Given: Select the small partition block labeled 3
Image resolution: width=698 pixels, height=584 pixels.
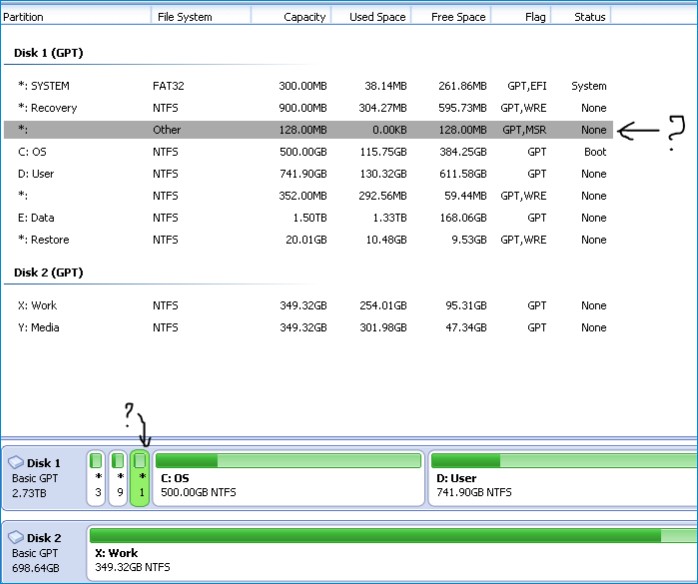Looking at the screenshot, I should (x=97, y=478).
